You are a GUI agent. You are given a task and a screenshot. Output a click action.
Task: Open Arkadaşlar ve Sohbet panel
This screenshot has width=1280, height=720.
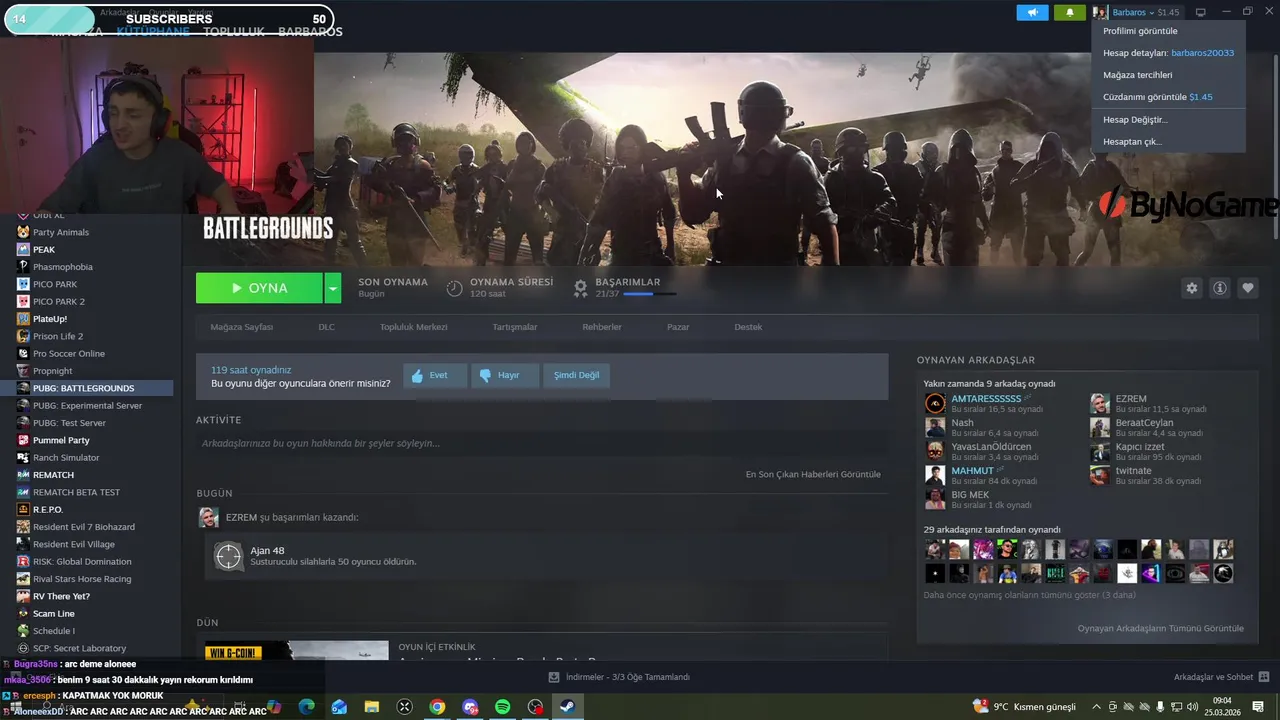pos(1221,677)
